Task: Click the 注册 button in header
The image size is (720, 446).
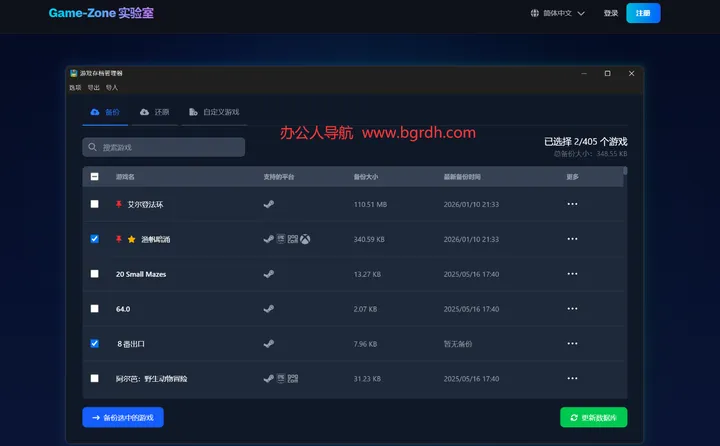Action: coord(643,13)
